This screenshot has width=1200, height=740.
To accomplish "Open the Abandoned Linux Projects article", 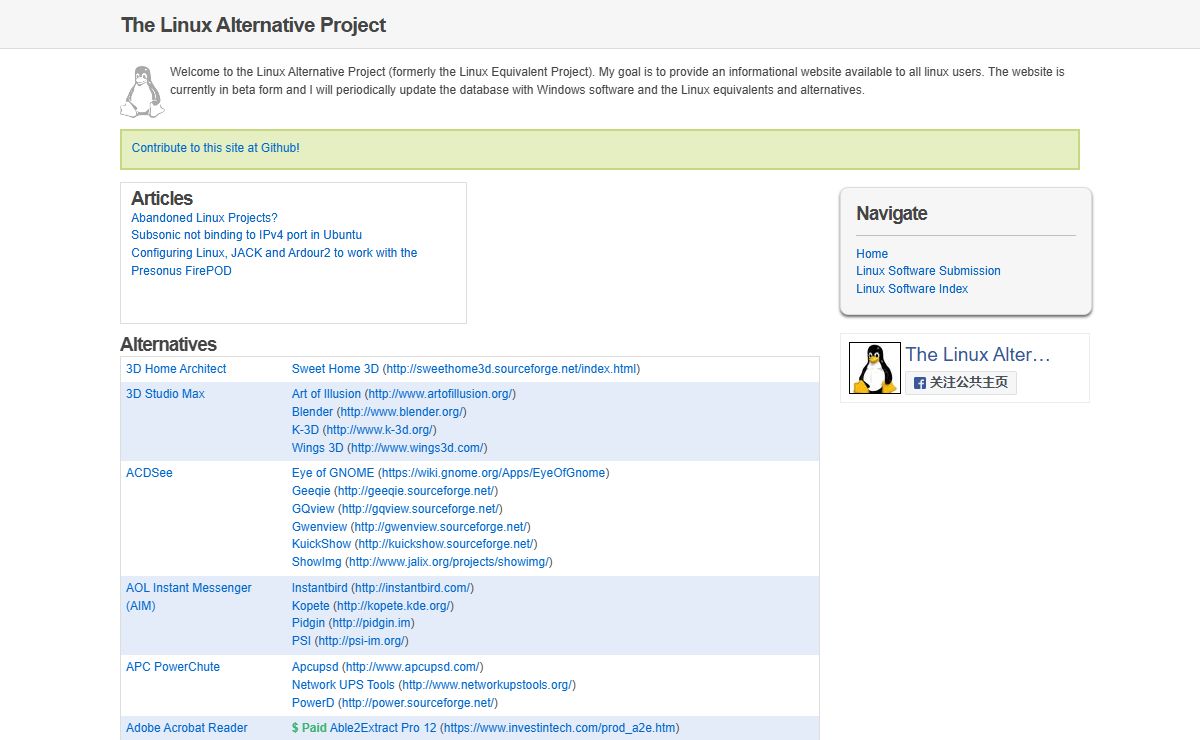I will (204, 218).
